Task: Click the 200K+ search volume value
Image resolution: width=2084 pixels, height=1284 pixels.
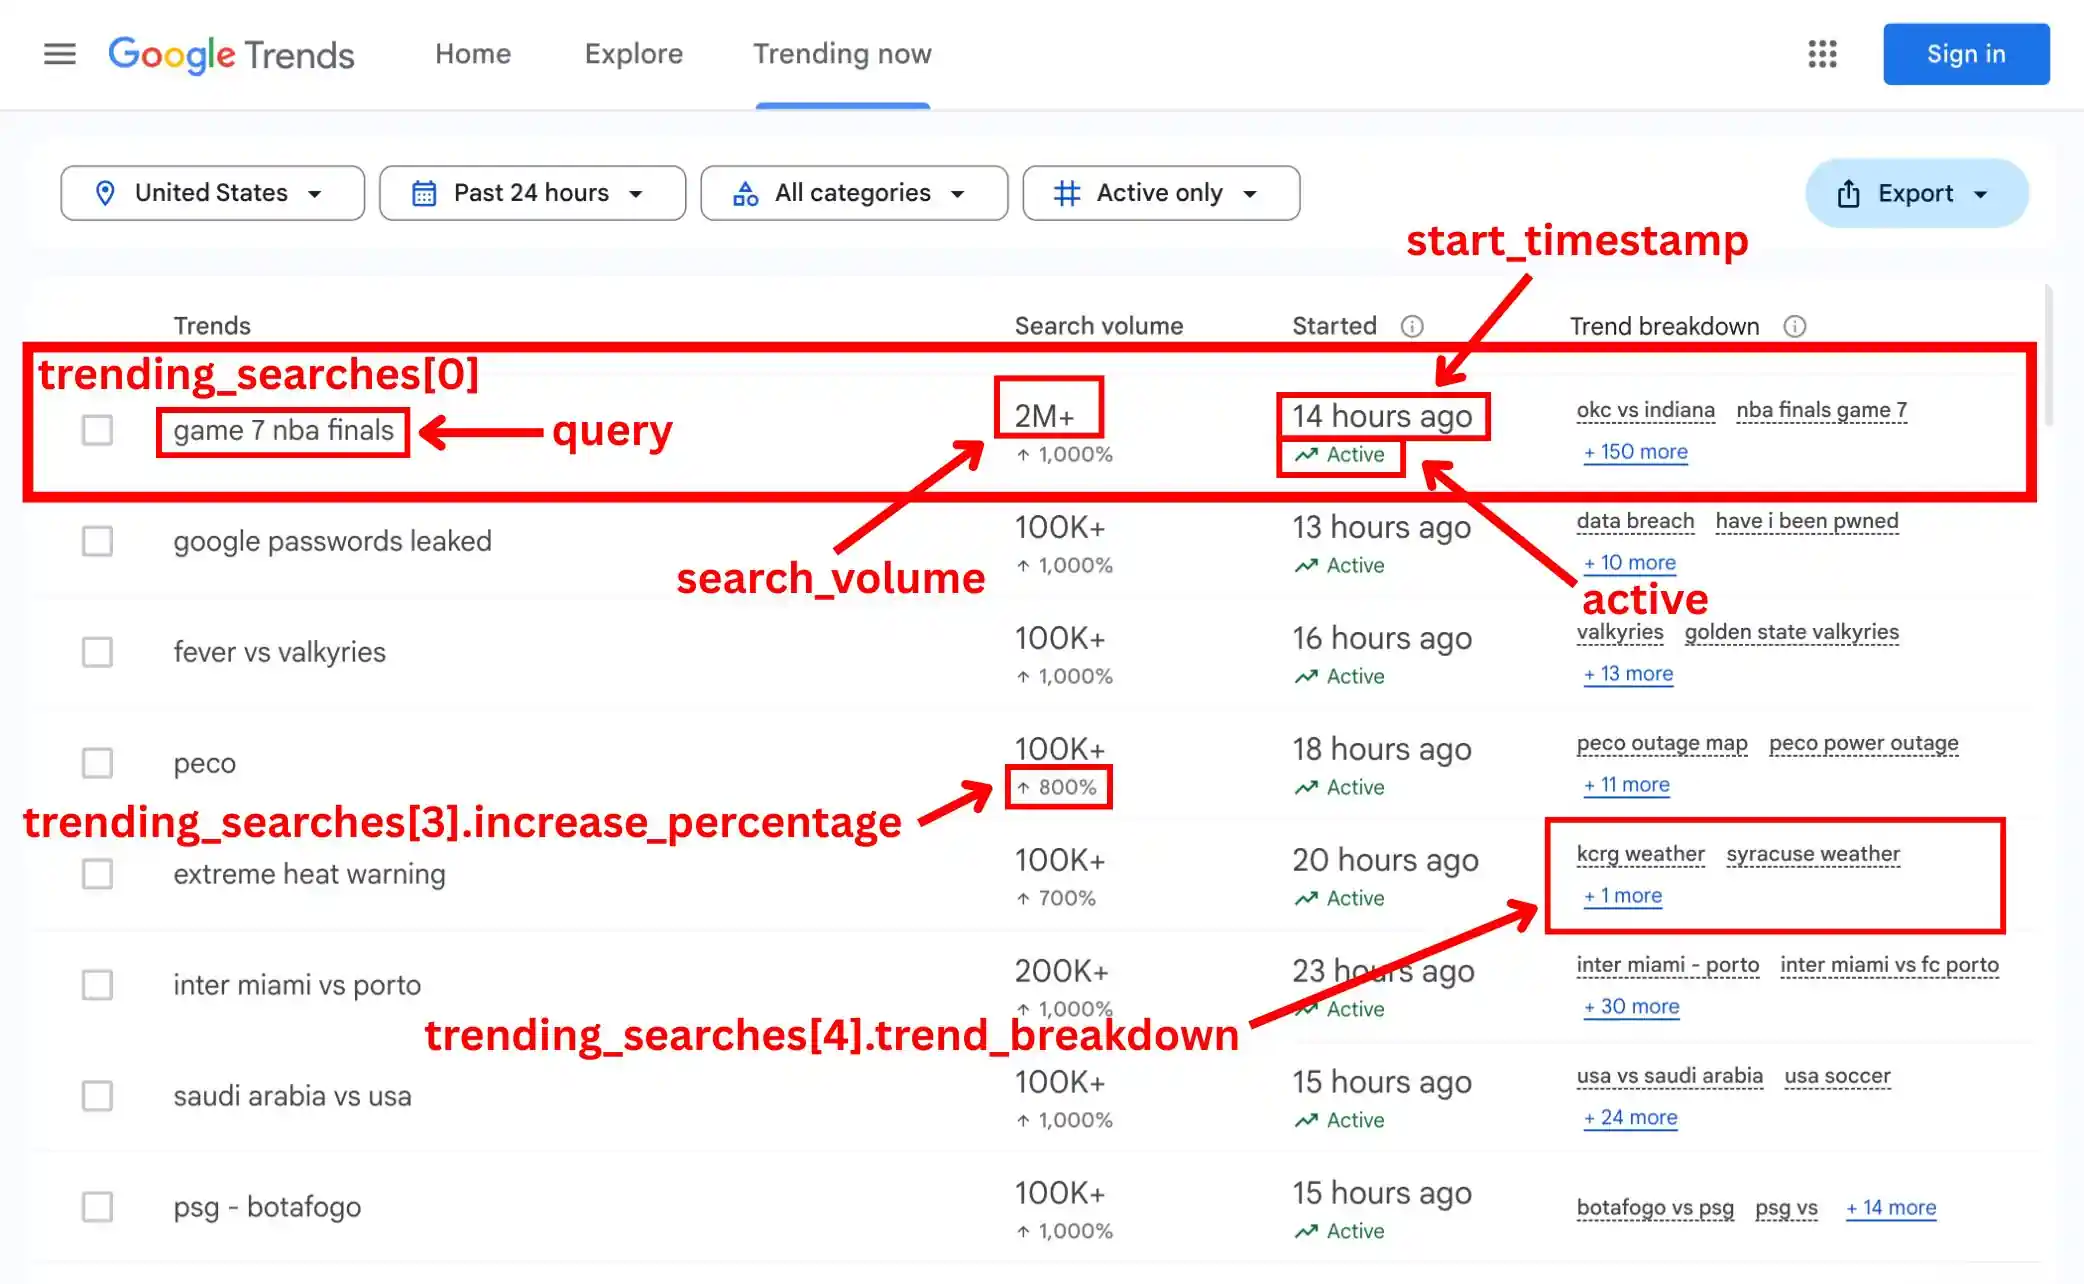Action: pos(1062,971)
